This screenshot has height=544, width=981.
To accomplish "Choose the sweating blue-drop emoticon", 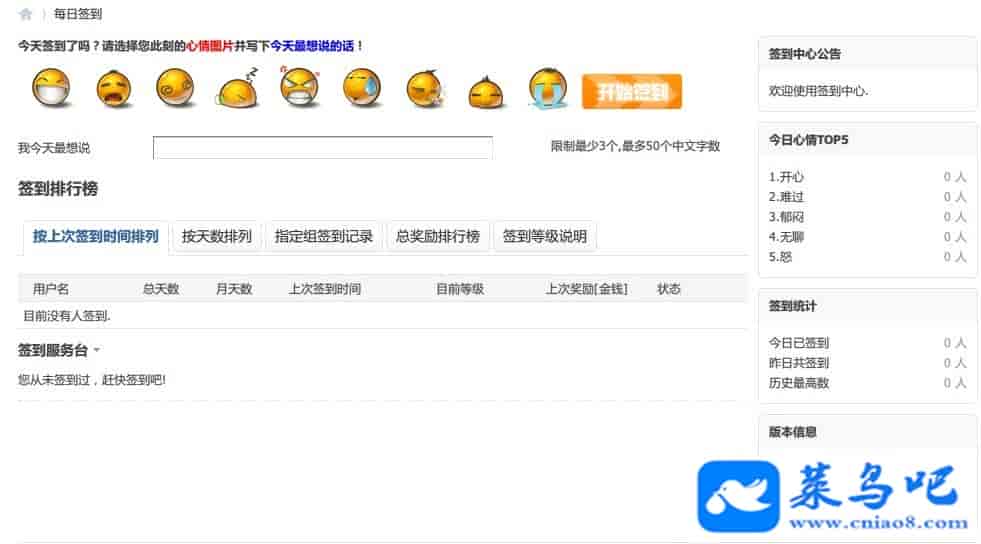I will (x=362, y=88).
